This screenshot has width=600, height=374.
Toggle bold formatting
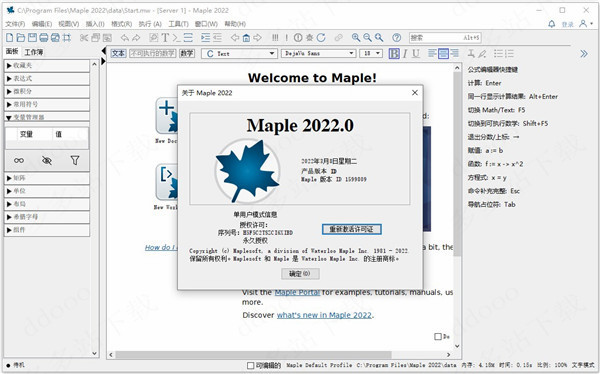[394, 54]
